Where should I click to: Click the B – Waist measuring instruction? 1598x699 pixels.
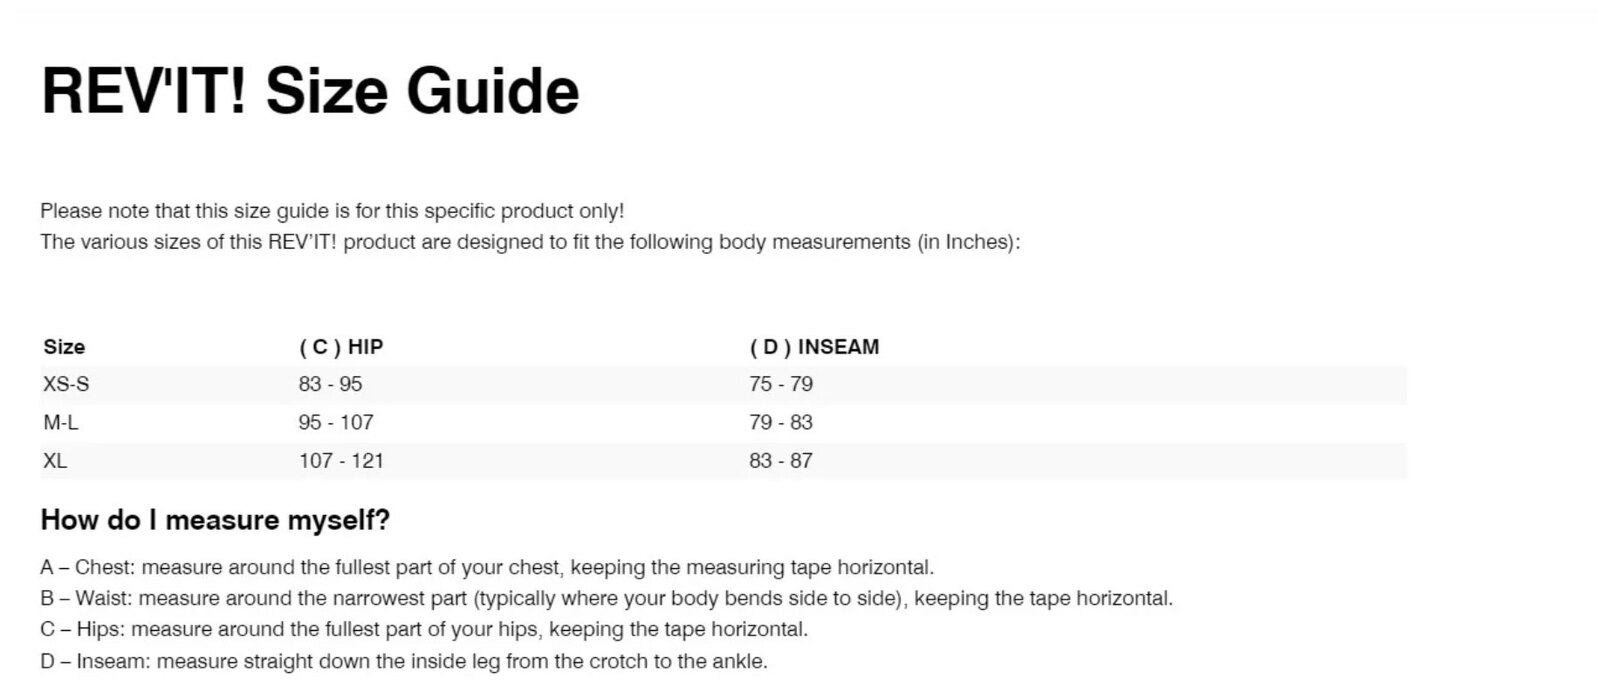tap(606, 598)
